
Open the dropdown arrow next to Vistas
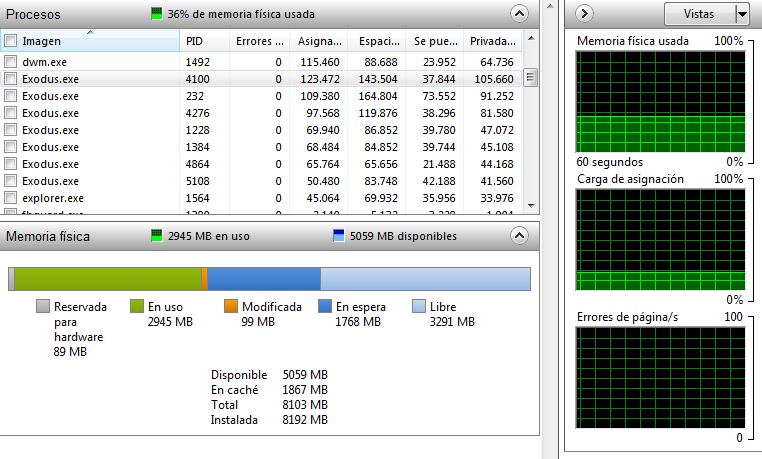[741, 14]
